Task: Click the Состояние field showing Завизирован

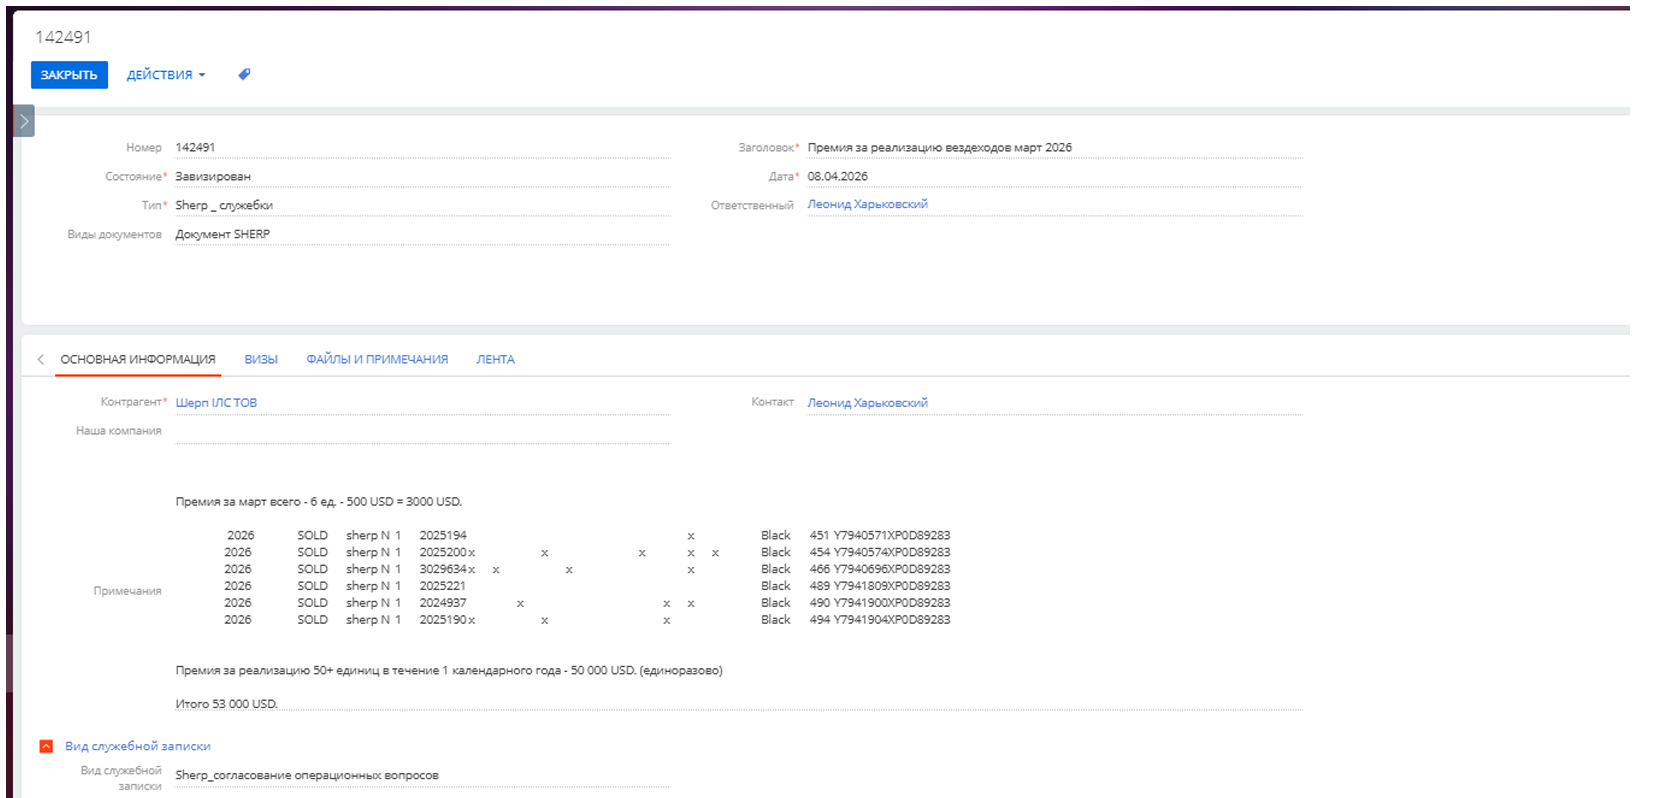Action: coord(422,176)
